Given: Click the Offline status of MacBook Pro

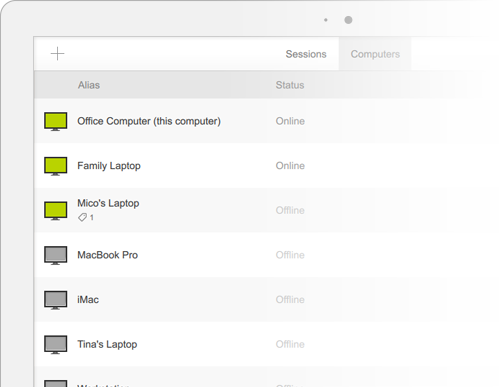Looking at the screenshot, I should [x=290, y=255].
